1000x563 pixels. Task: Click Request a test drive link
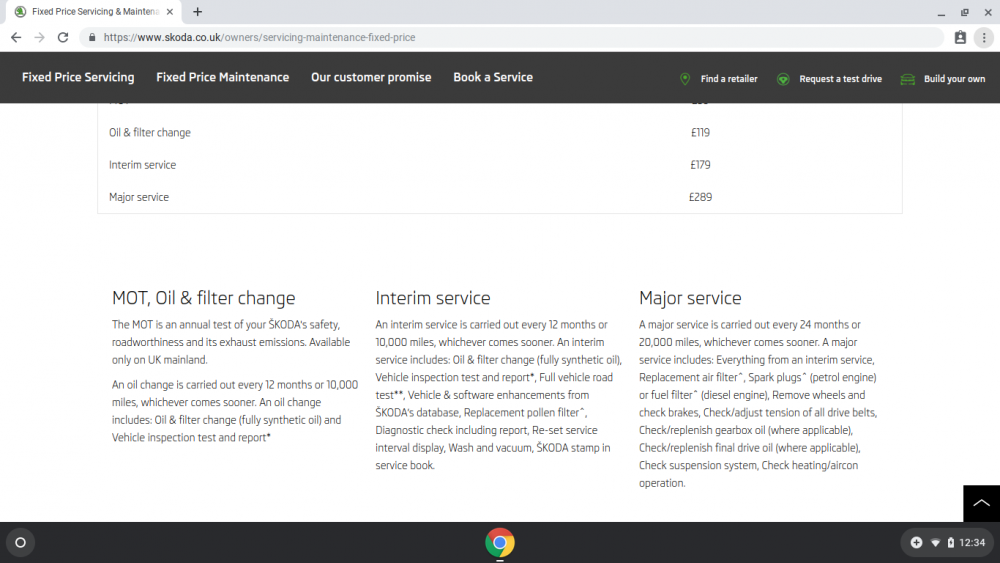(x=841, y=79)
